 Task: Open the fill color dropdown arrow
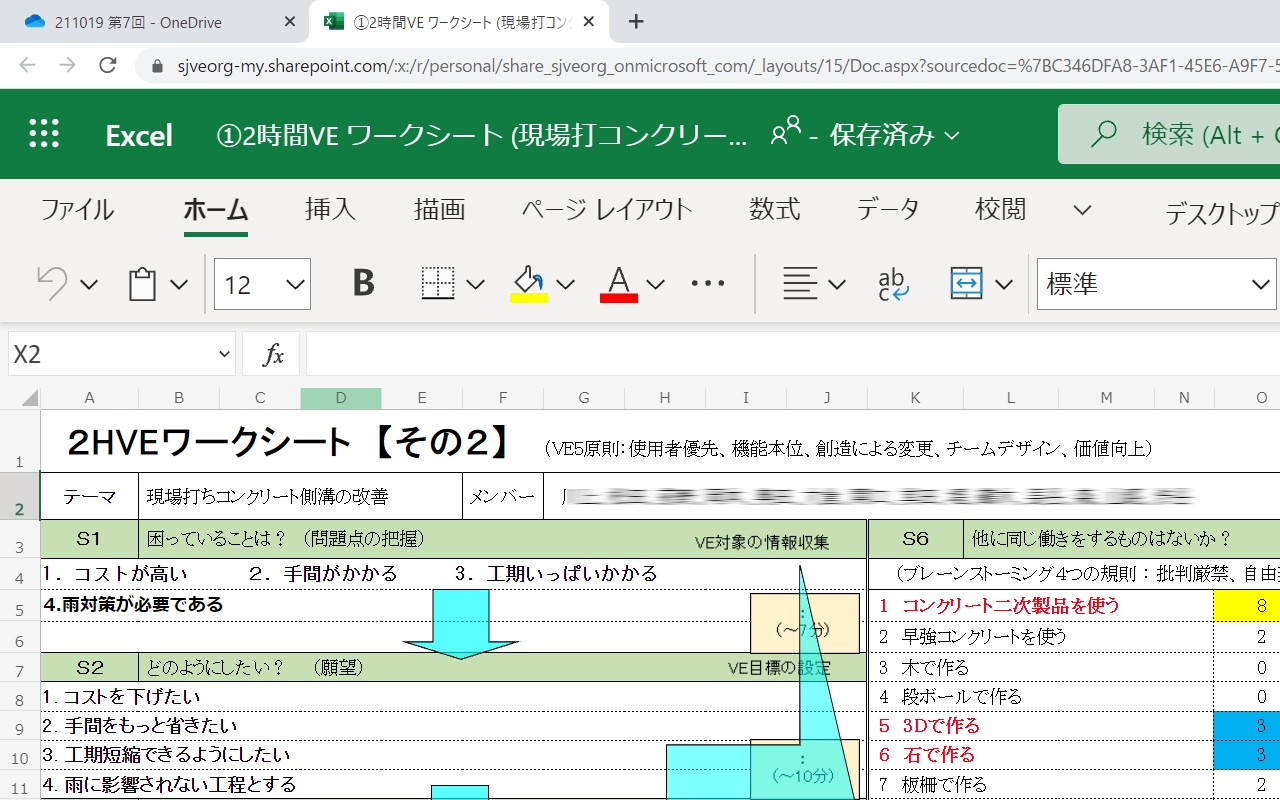coord(566,285)
